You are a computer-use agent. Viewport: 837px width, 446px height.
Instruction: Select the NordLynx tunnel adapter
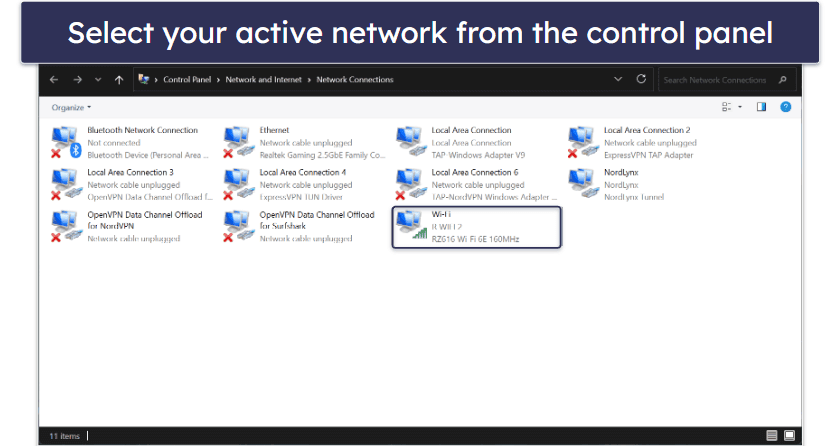(x=583, y=184)
